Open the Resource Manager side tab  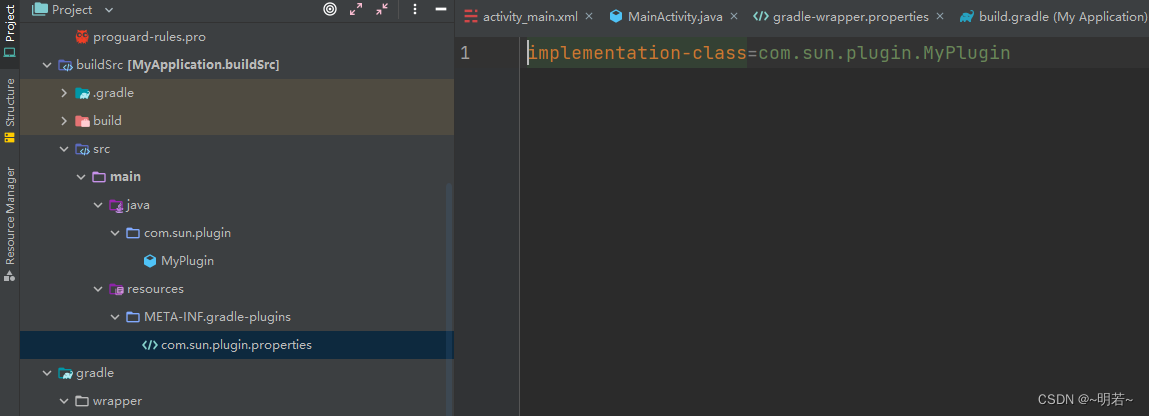point(10,223)
